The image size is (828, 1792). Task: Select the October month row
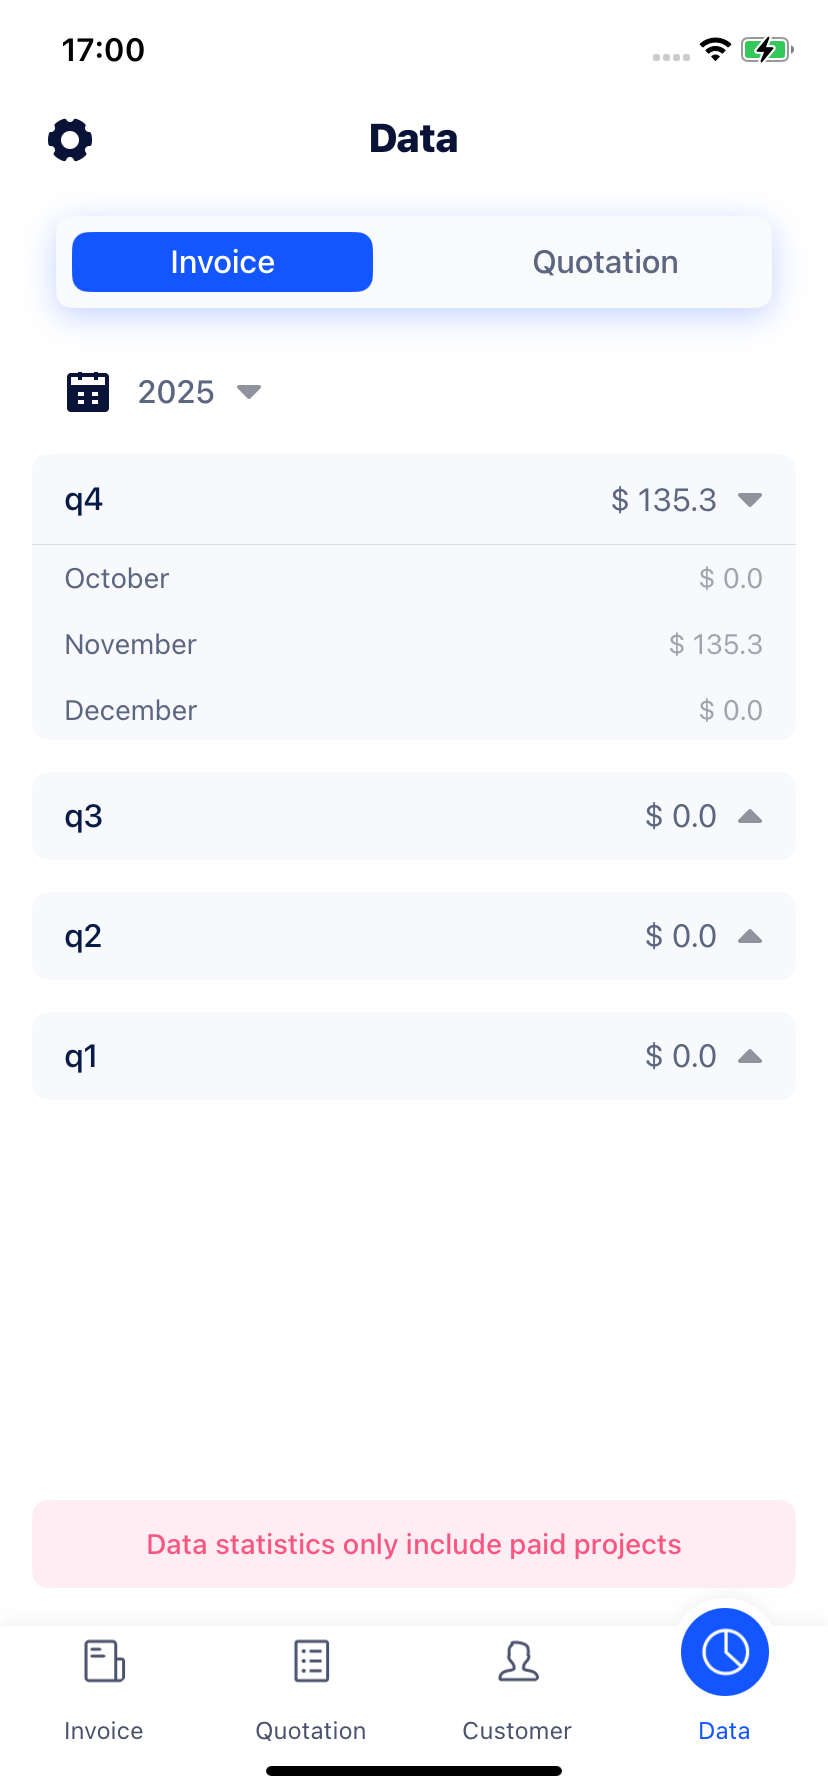(414, 579)
